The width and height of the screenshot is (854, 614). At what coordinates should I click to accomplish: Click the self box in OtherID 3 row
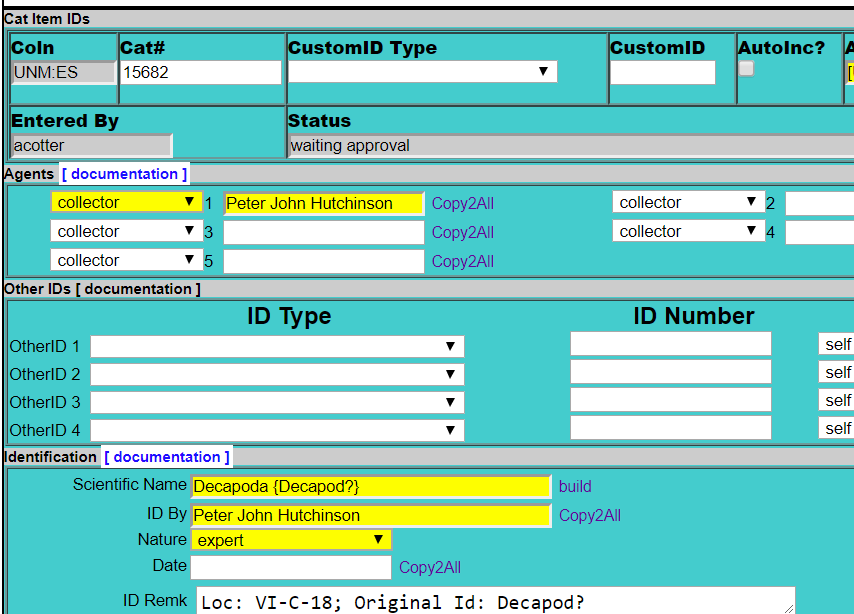pyautogui.click(x=836, y=400)
